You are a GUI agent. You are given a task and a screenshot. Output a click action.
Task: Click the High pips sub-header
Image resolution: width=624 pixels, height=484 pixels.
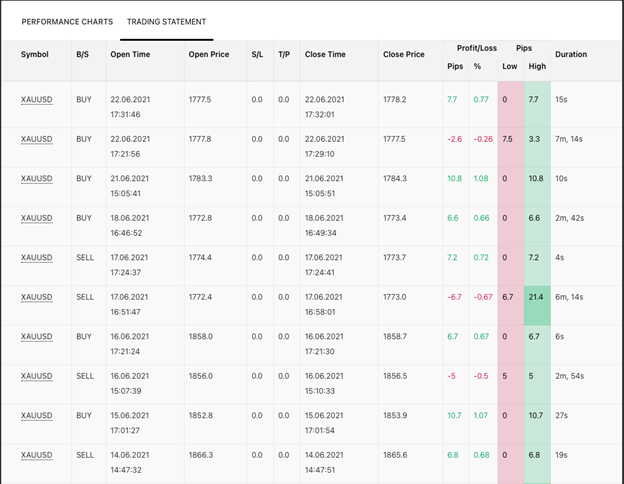(x=537, y=67)
